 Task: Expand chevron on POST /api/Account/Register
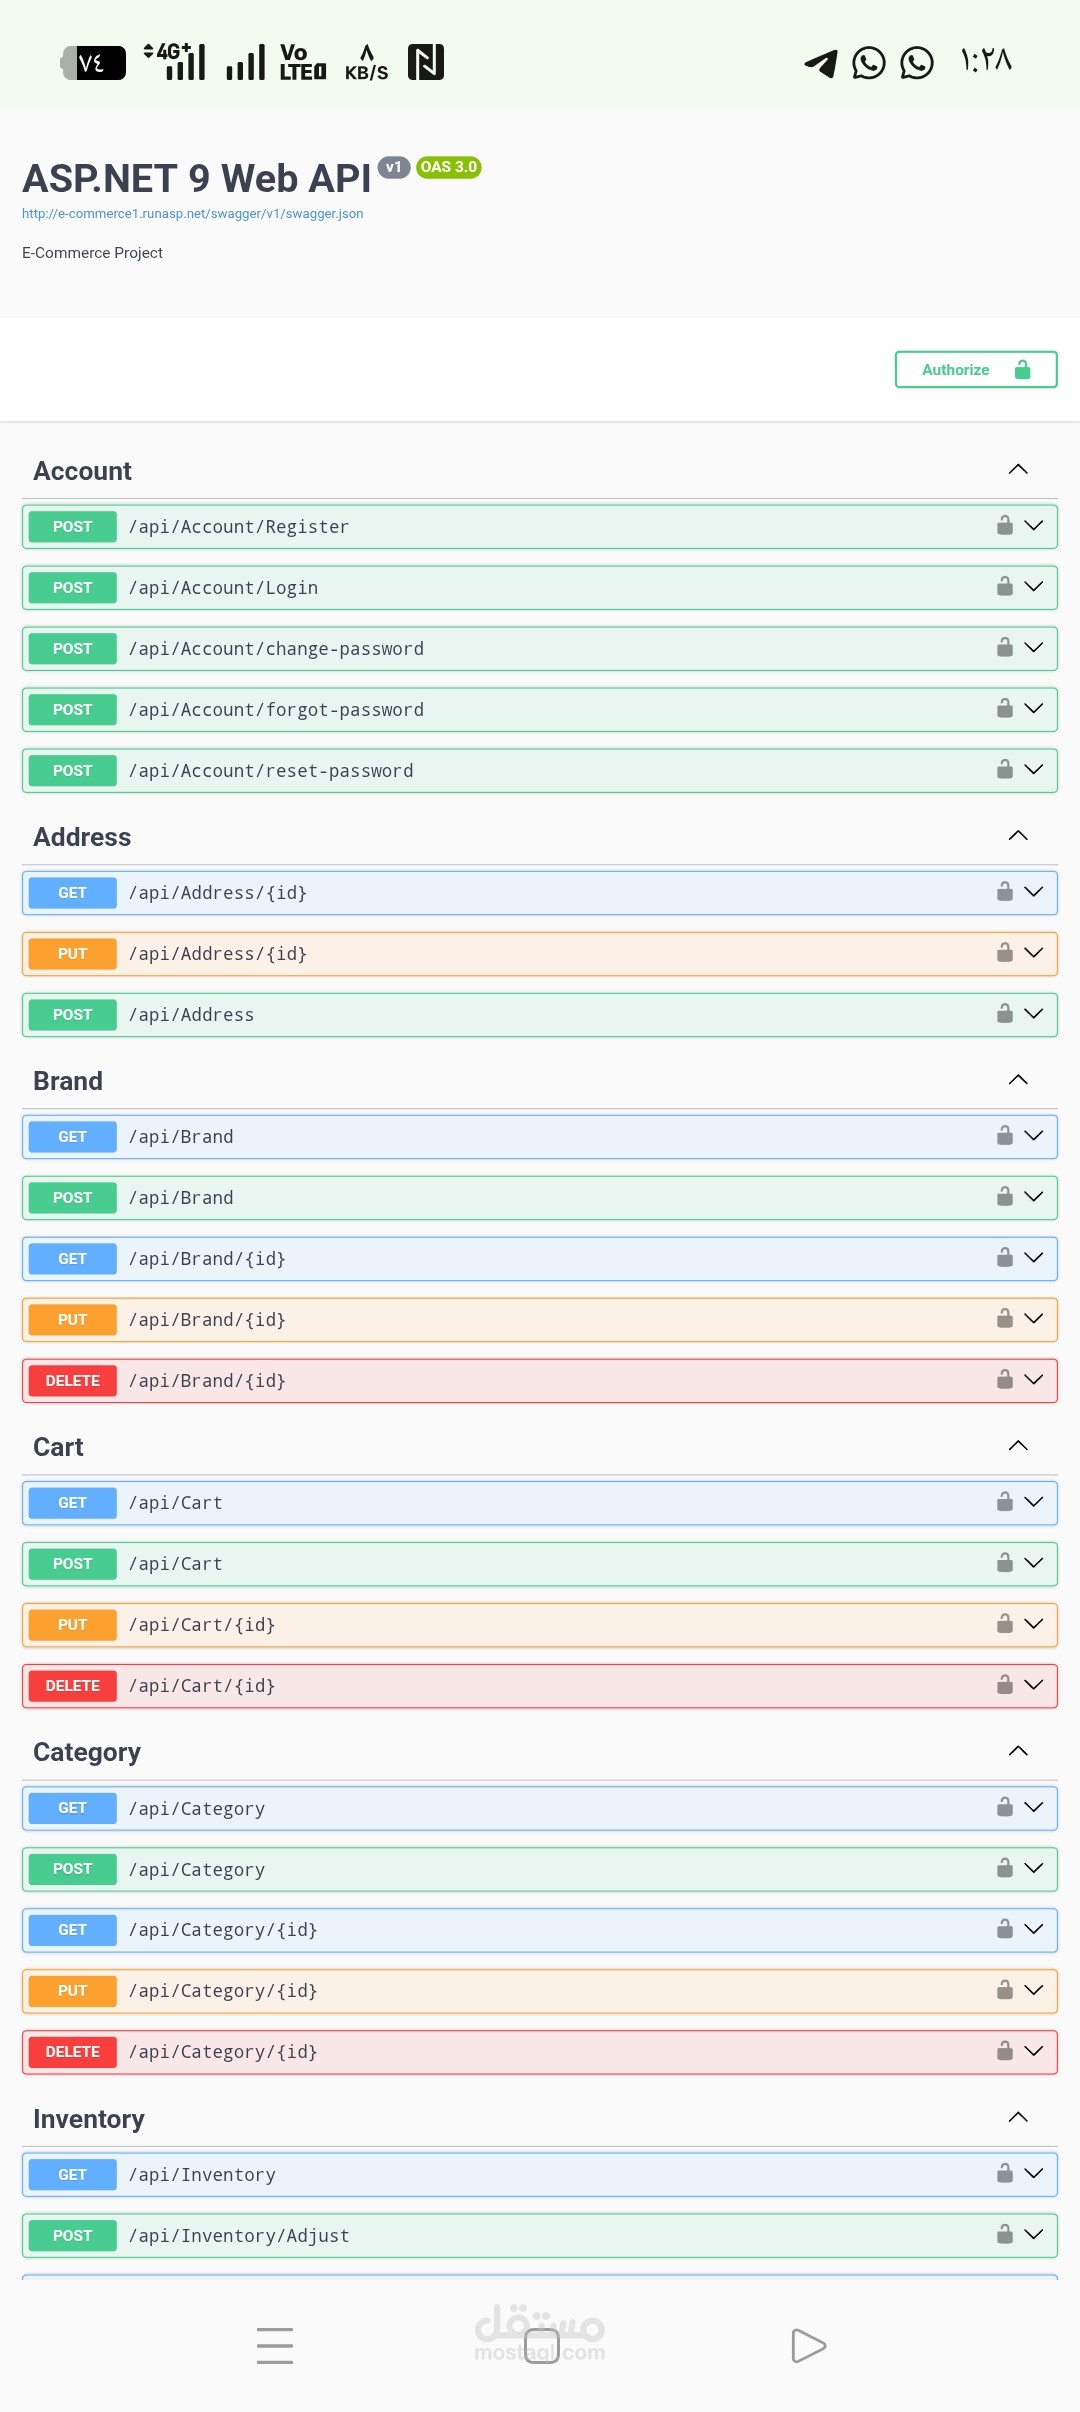[1034, 525]
